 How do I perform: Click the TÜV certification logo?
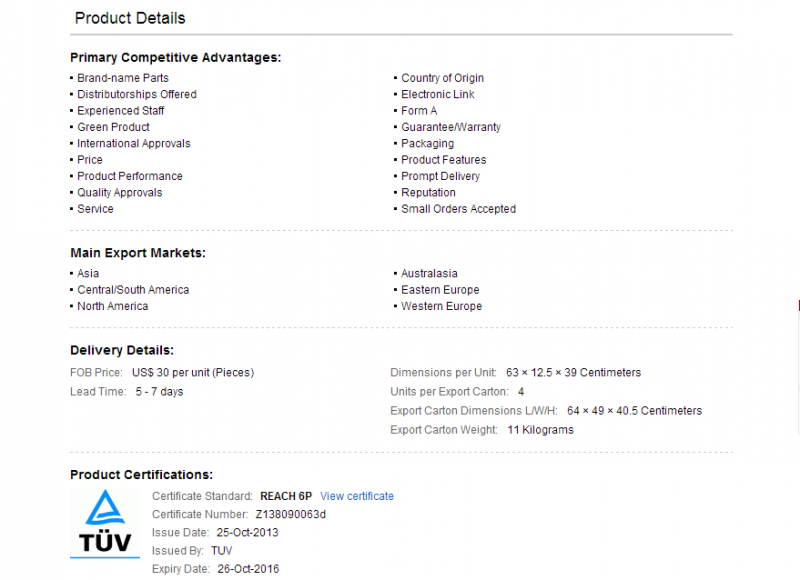click(x=105, y=523)
